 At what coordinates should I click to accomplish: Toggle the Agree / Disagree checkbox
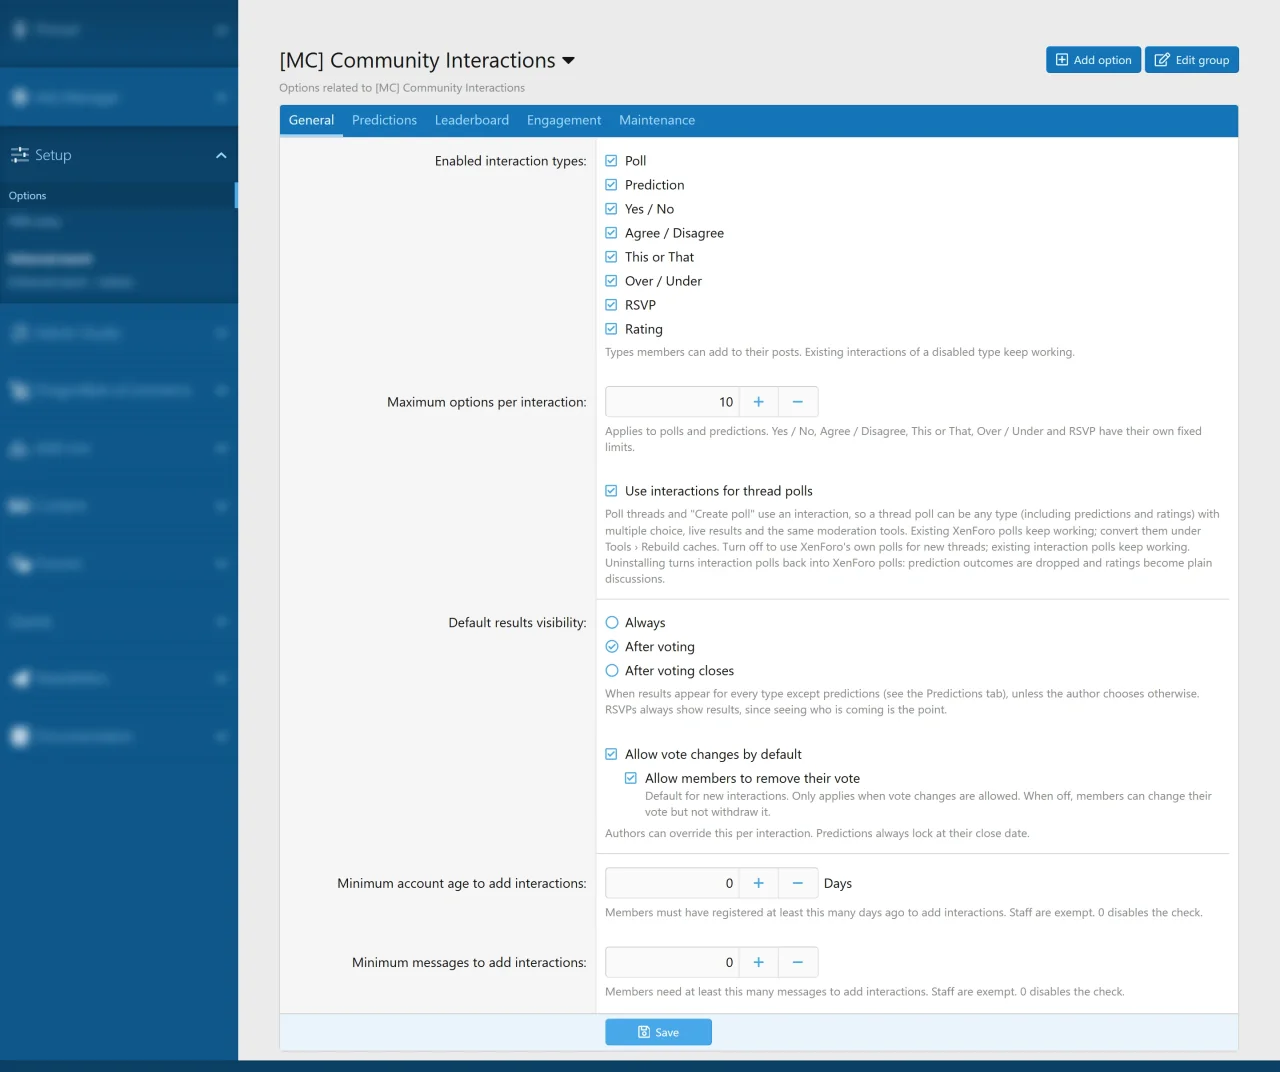(611, 233)
